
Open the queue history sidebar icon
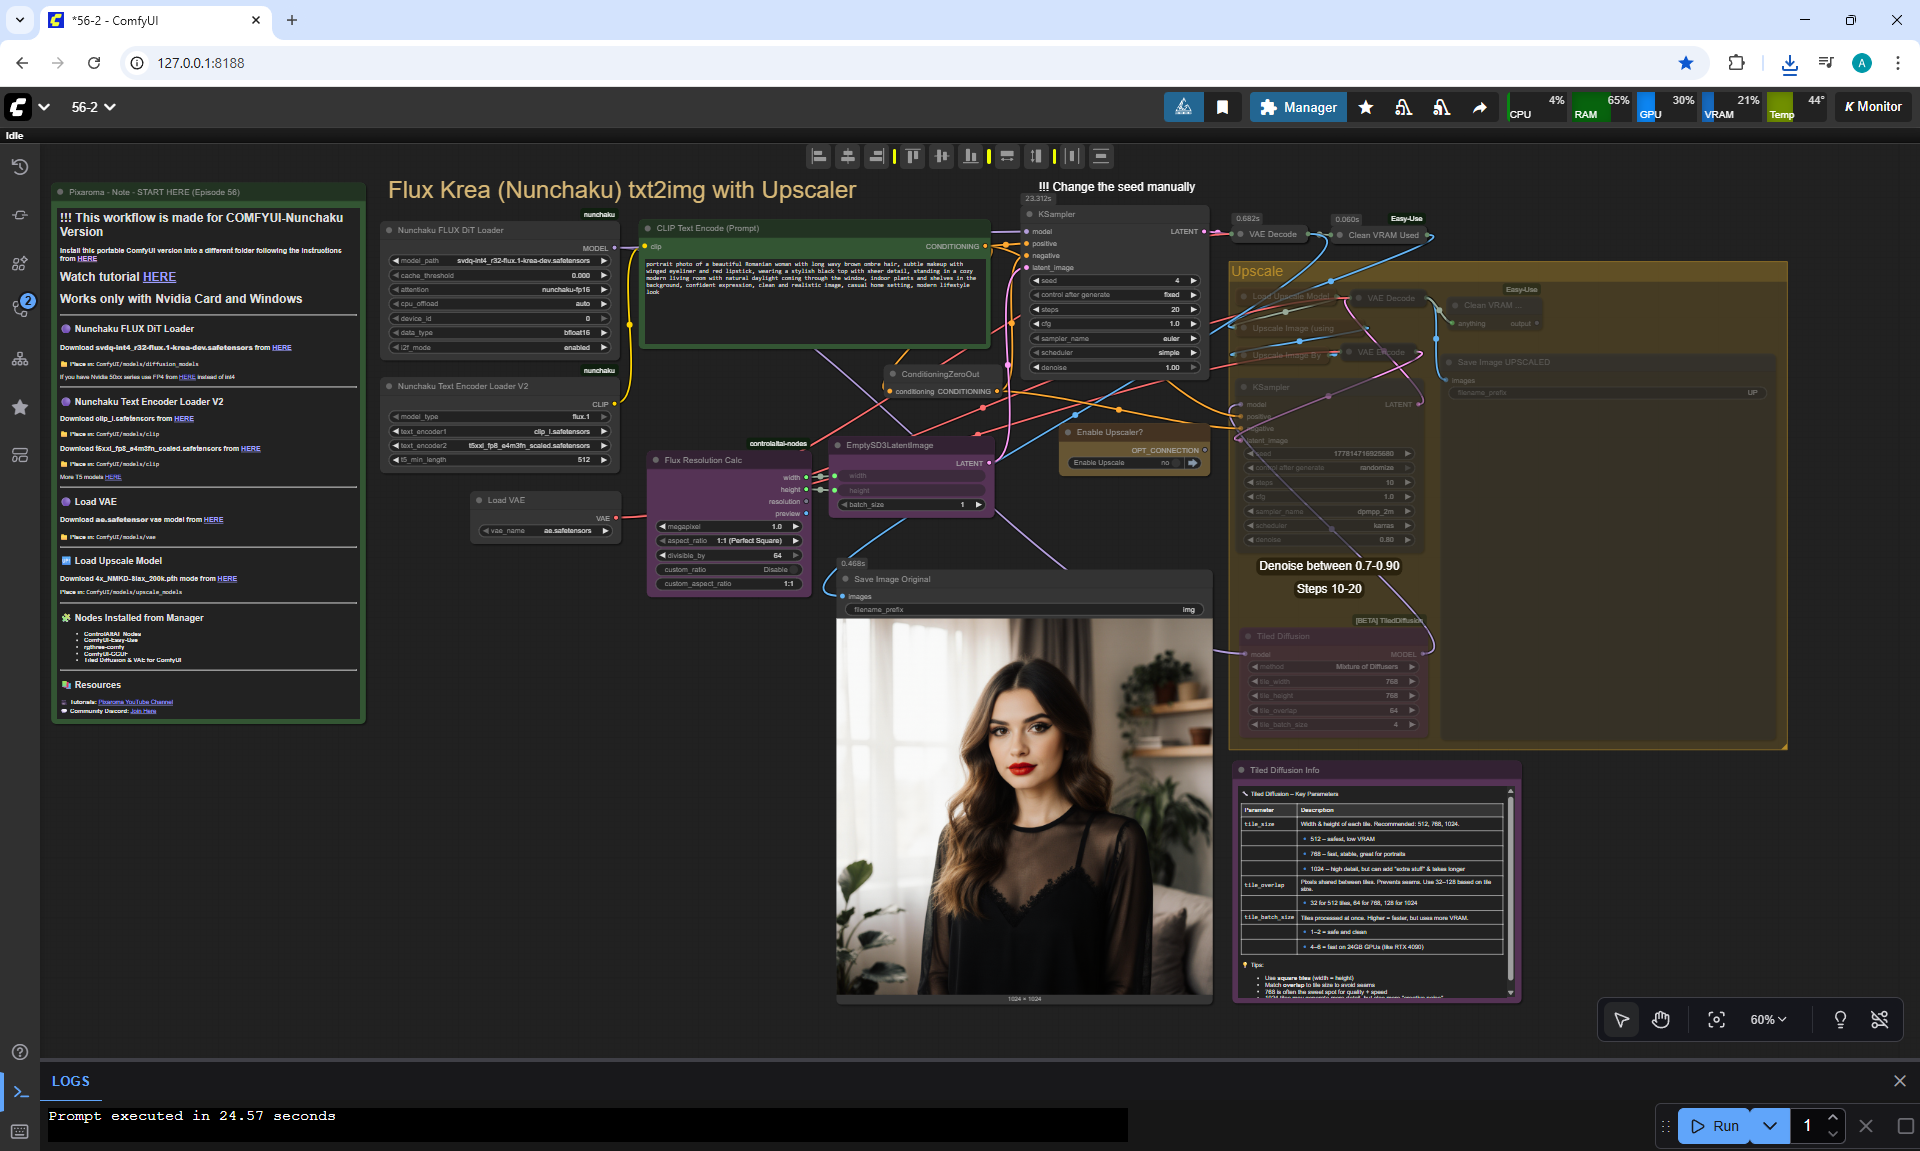(19, 167)
